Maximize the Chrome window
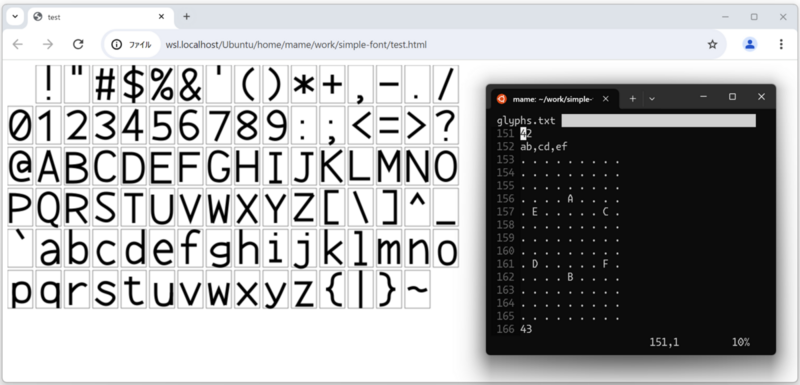 [x=754, y=17]
